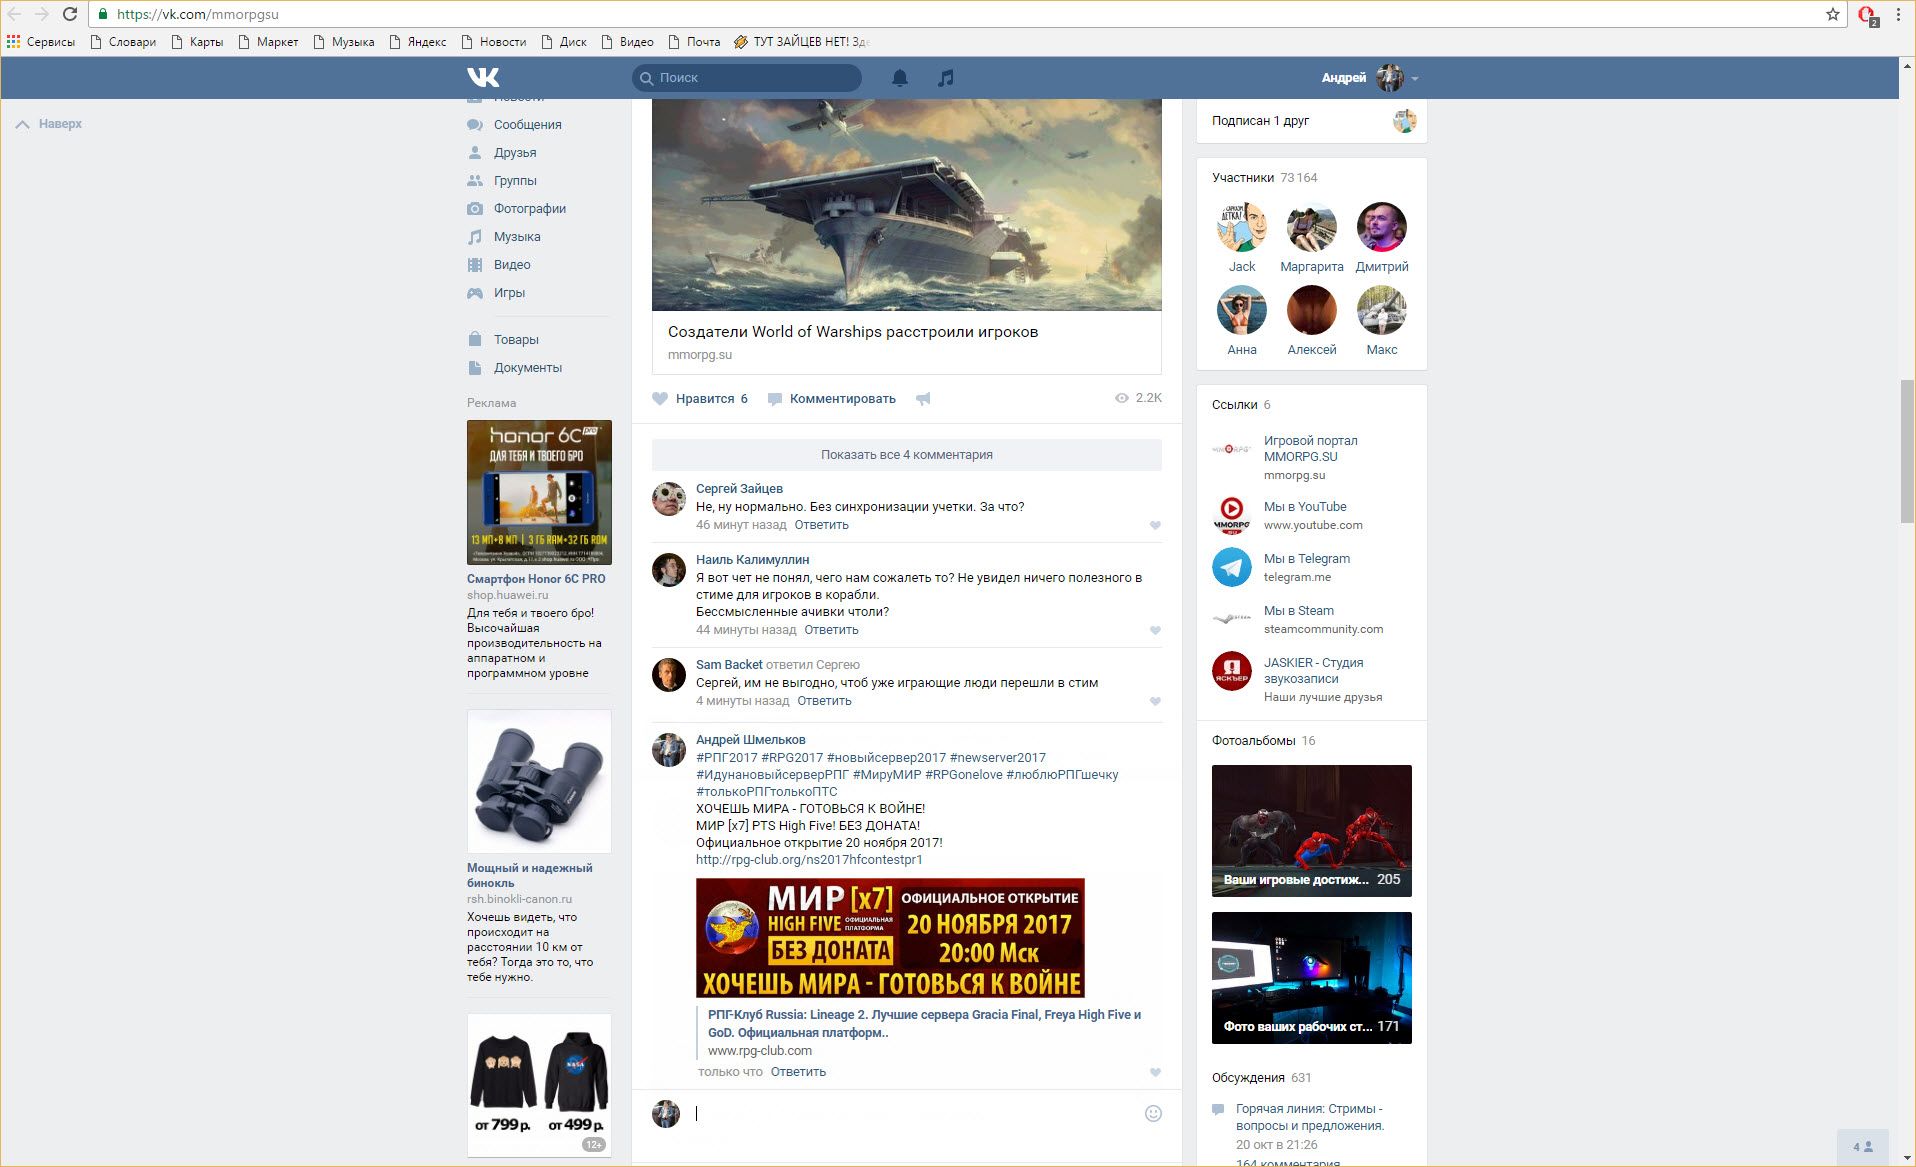Open Фото ваших рабочих столов album

(1312, 978)
